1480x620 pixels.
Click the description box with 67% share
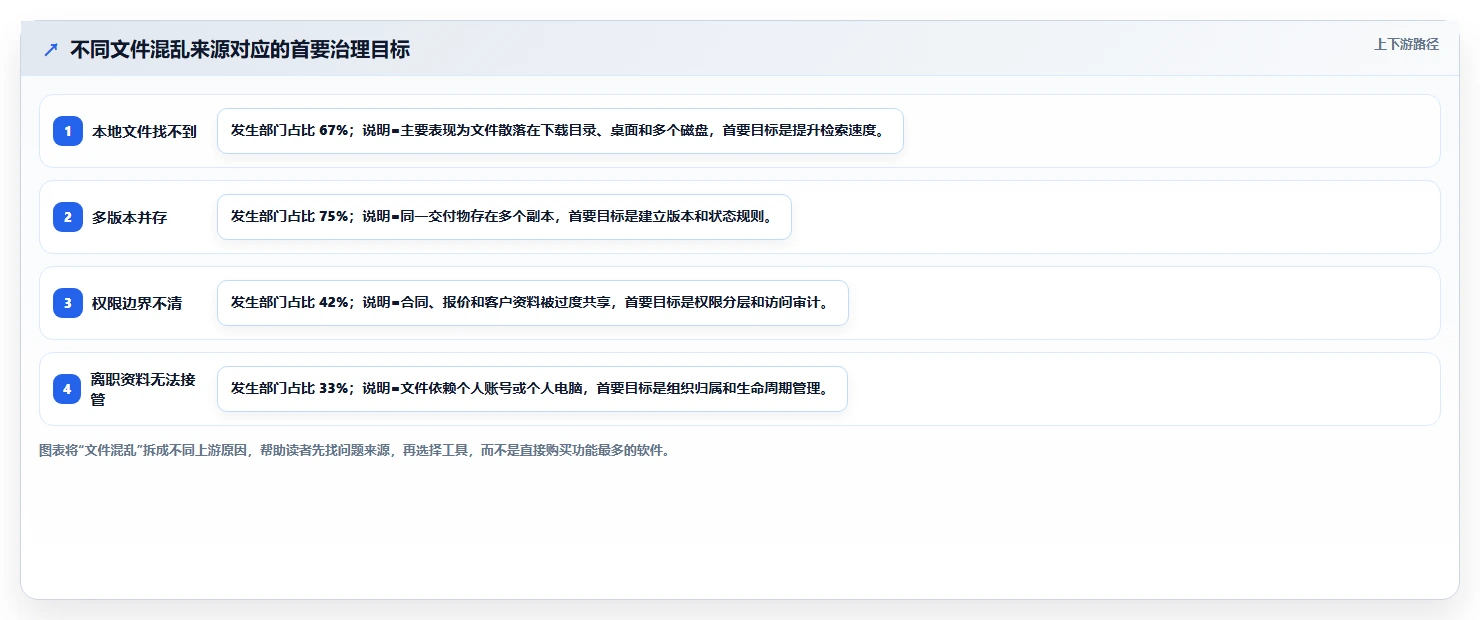click(x=560, y=131)
